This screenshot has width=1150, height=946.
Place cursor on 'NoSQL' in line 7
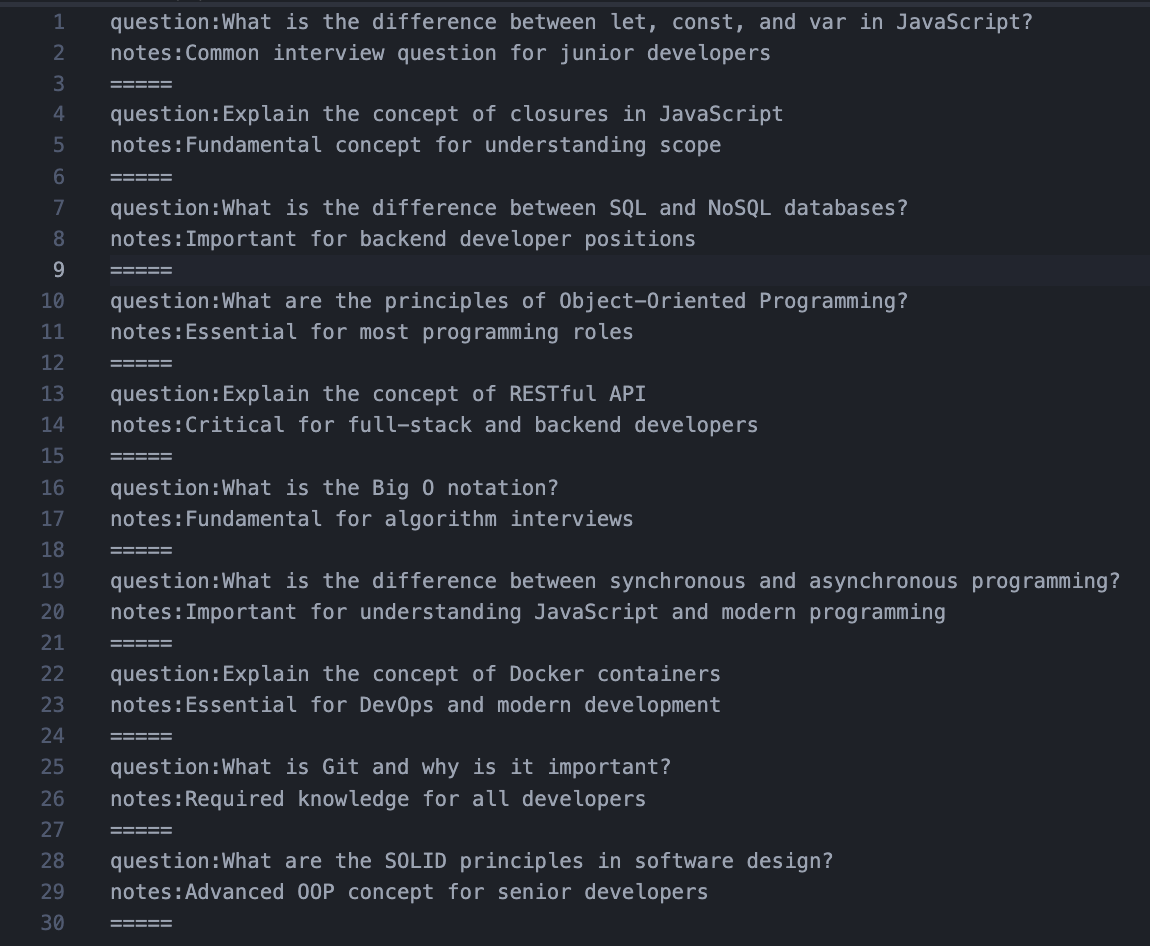click(739, 208)
